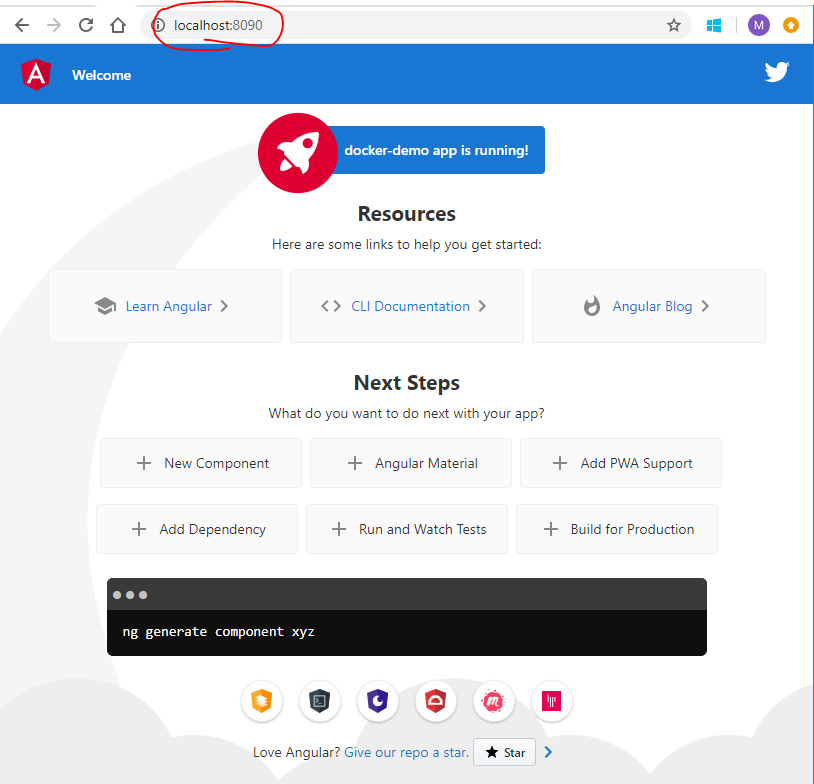Click the red rocket icon
814x784 pixels.
click(x=298, y=153)
